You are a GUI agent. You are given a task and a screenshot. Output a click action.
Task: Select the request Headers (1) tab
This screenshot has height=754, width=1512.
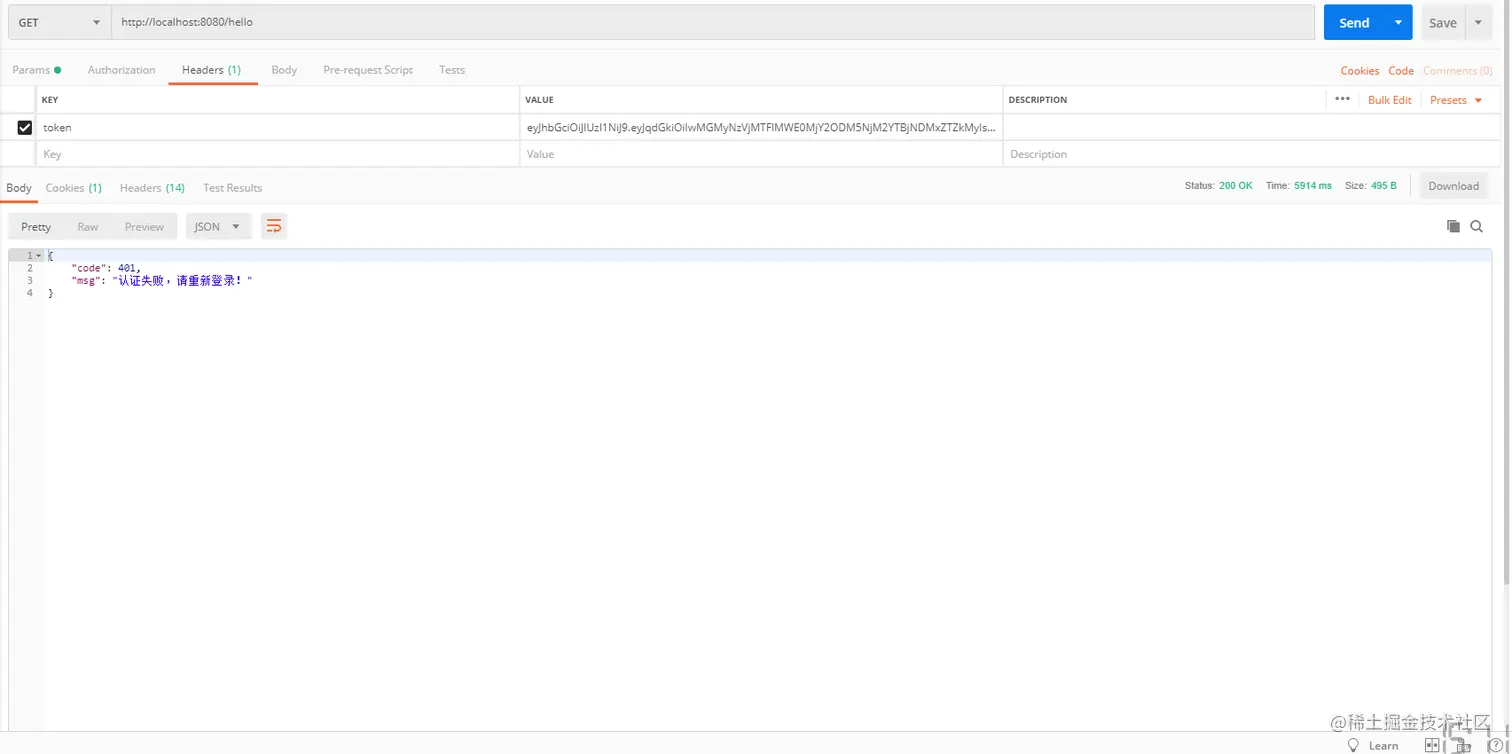[x=211, y=70]
